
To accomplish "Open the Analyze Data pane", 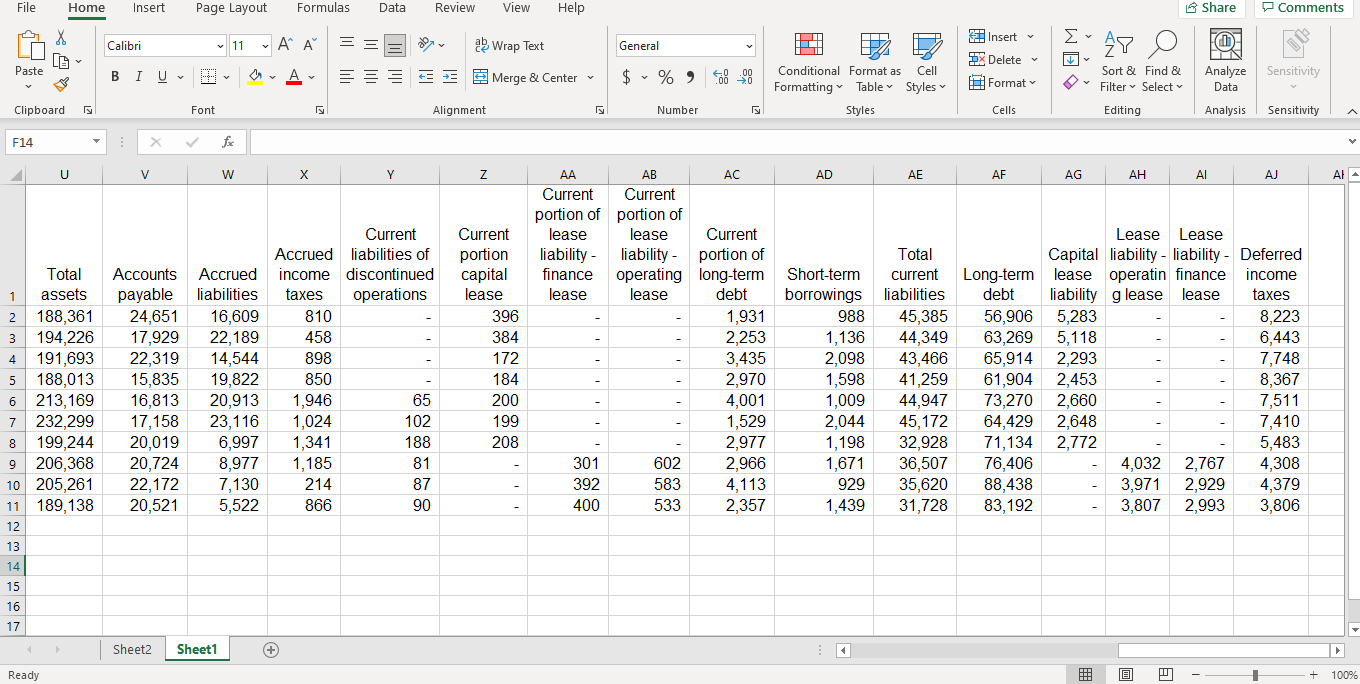I will tap(1225, 62).
